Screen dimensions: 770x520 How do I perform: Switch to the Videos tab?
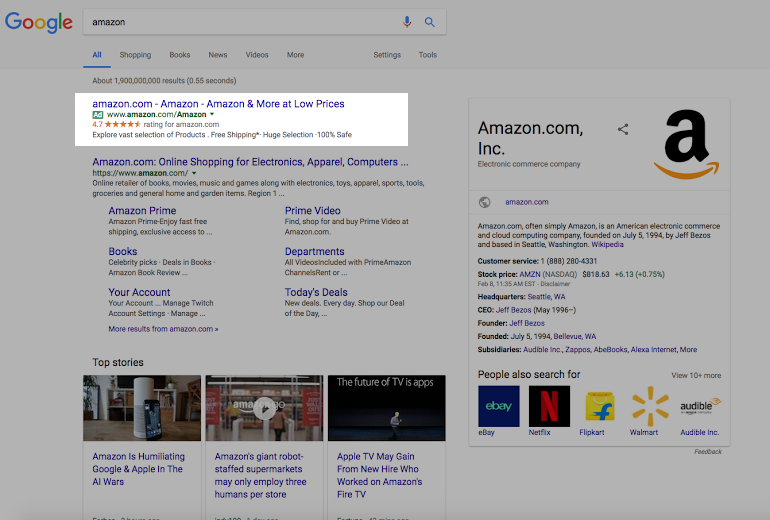tap(257, 55)
